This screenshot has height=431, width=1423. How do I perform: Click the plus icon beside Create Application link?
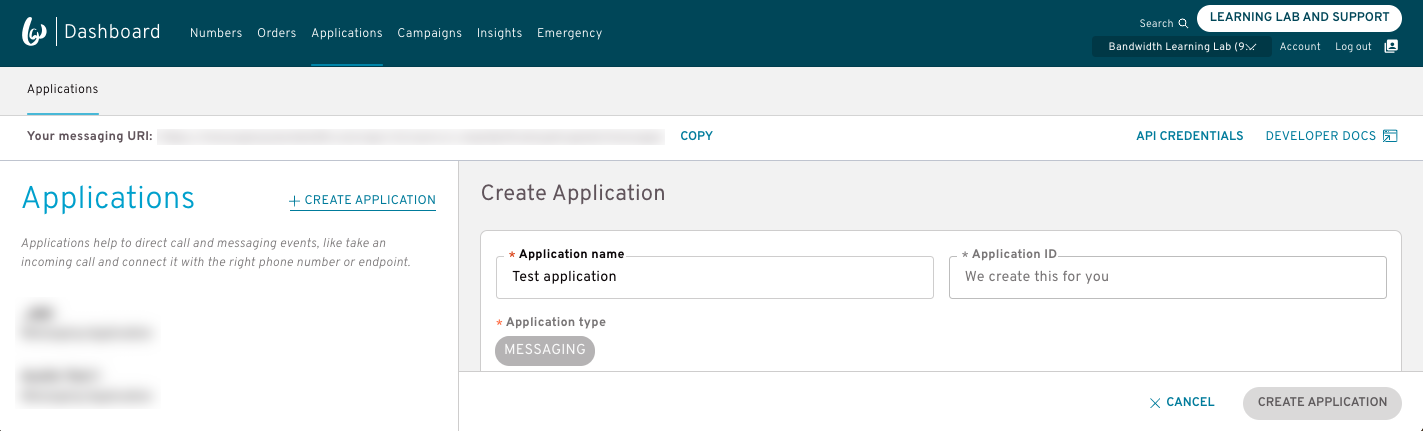pos(295,201)
